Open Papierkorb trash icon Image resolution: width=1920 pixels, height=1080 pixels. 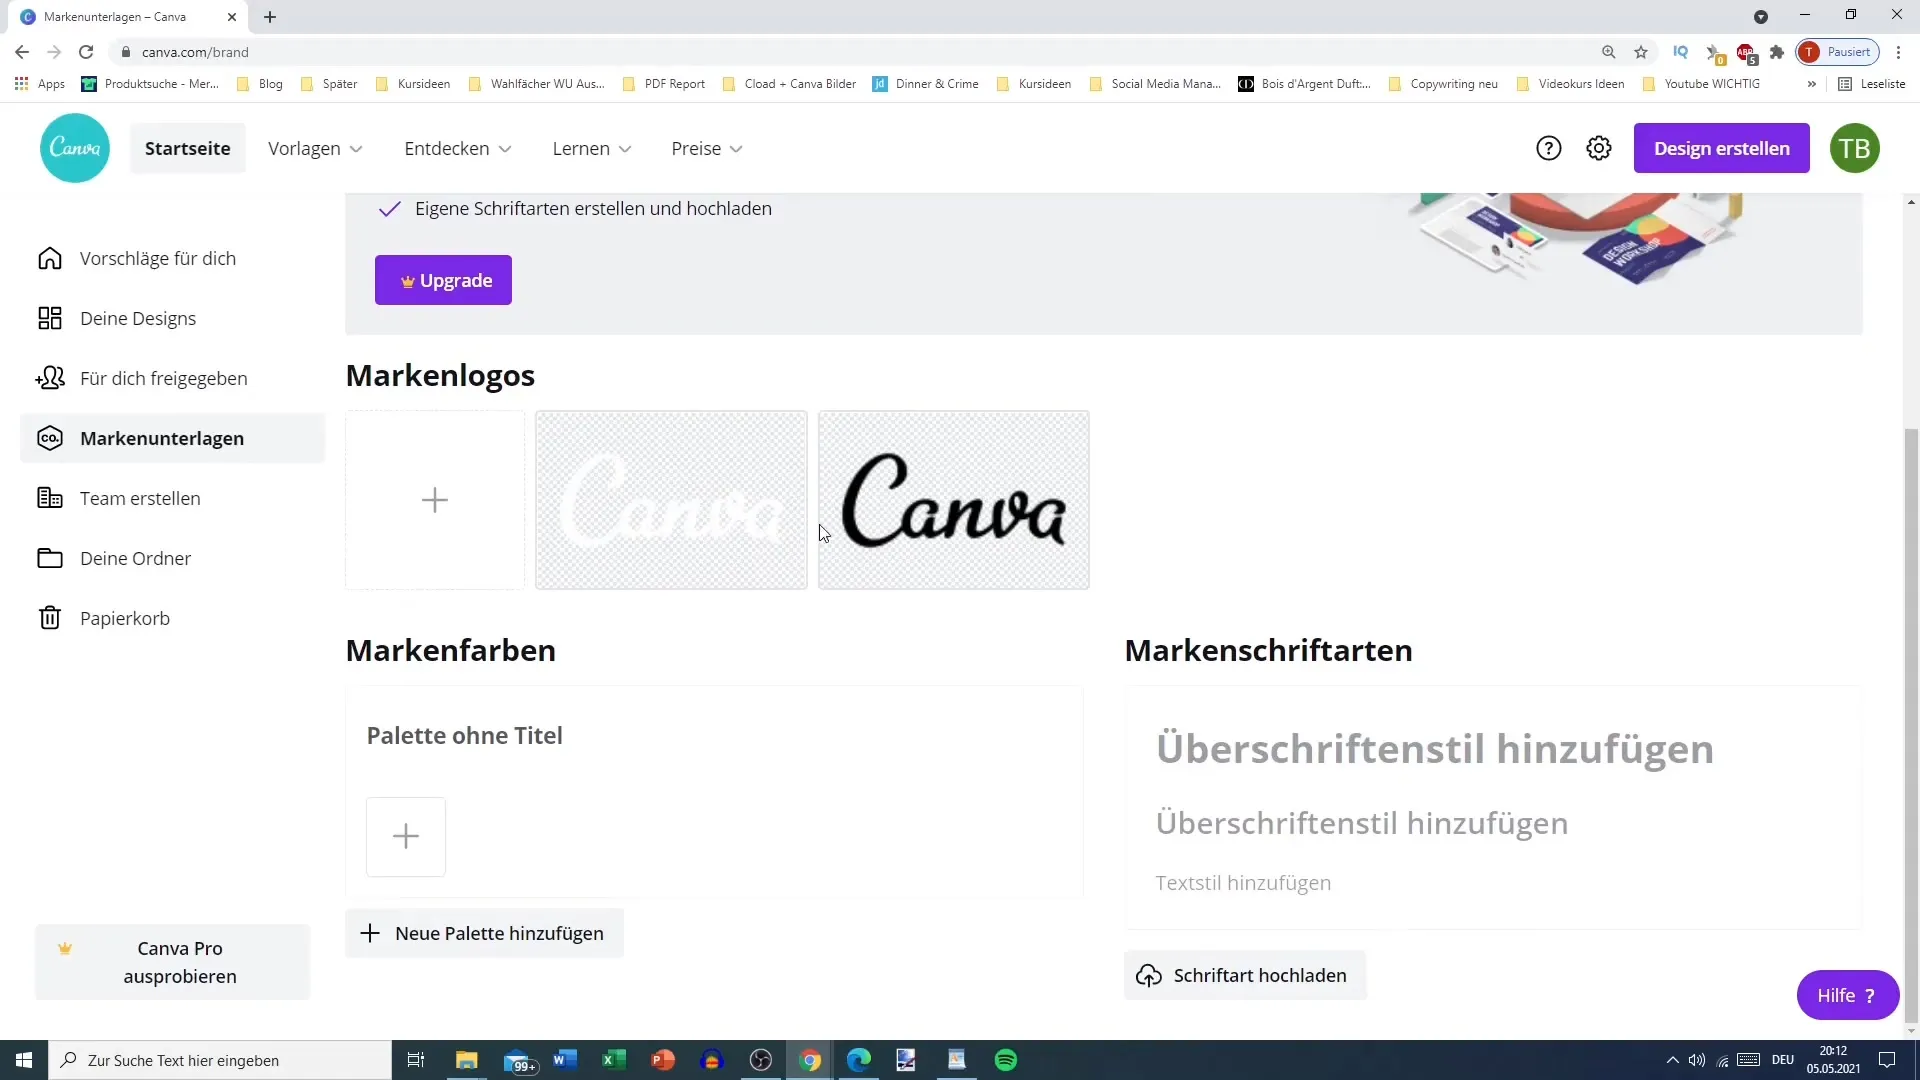(x=50, y=618)
